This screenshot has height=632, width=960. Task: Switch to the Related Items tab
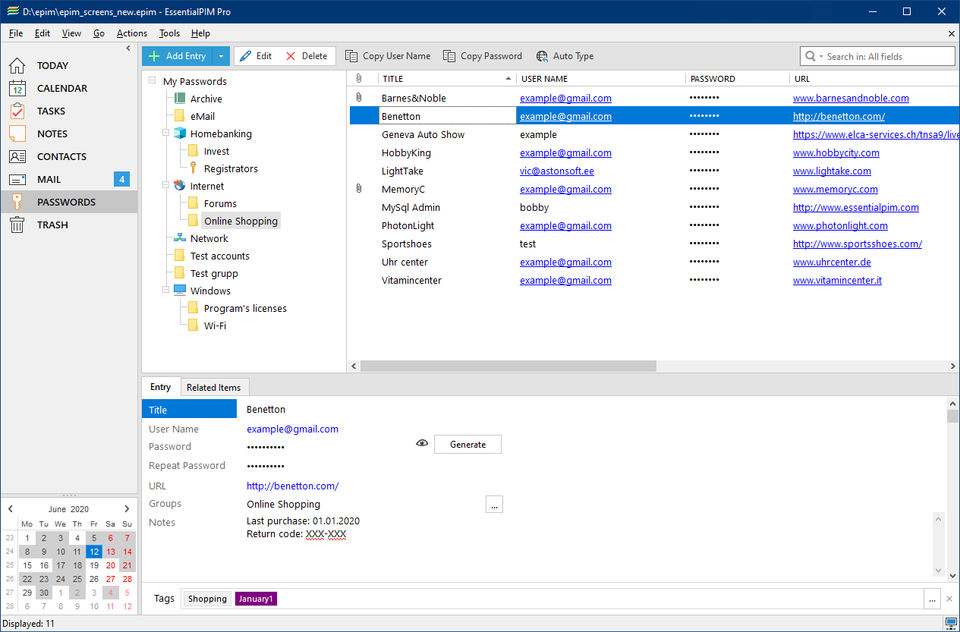[214, 387]
